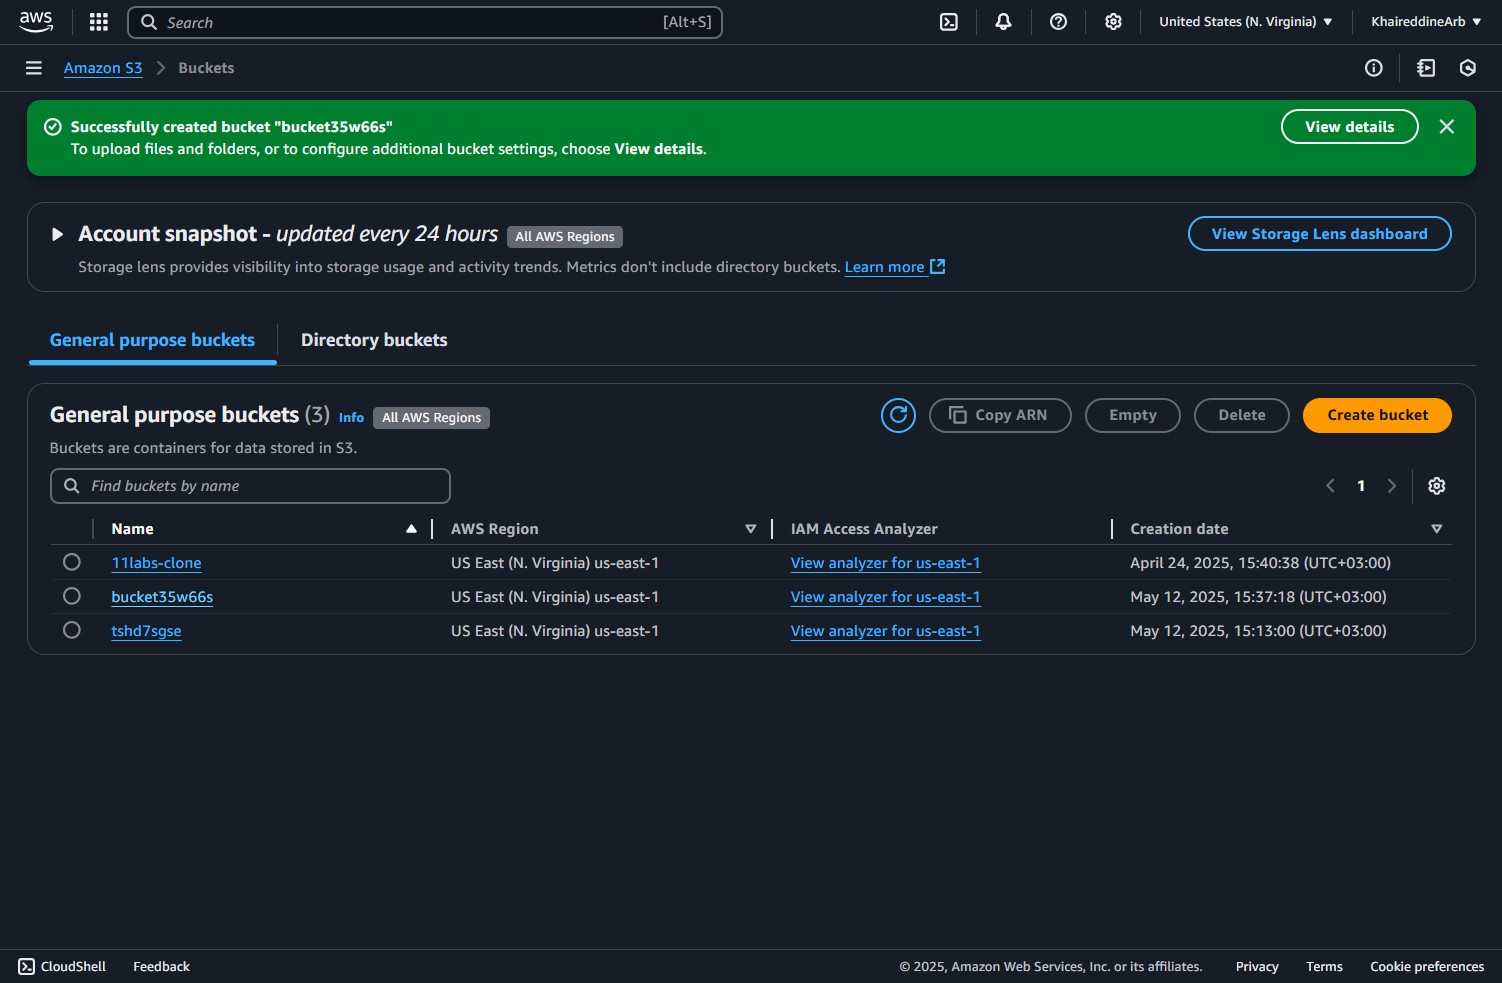Expand the Account snapshot section
Image resolution: width=1502 pixels, height=983 pixels.
[57, 234]
